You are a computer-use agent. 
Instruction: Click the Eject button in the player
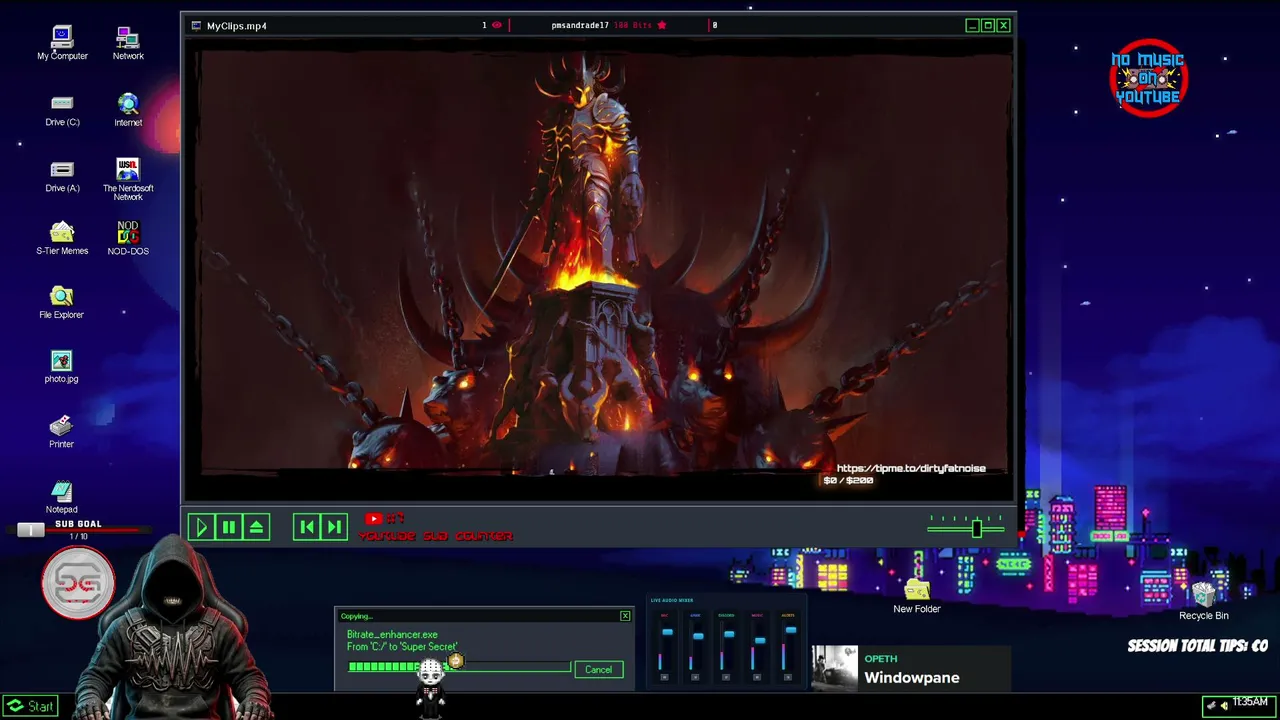pos(256,527)
